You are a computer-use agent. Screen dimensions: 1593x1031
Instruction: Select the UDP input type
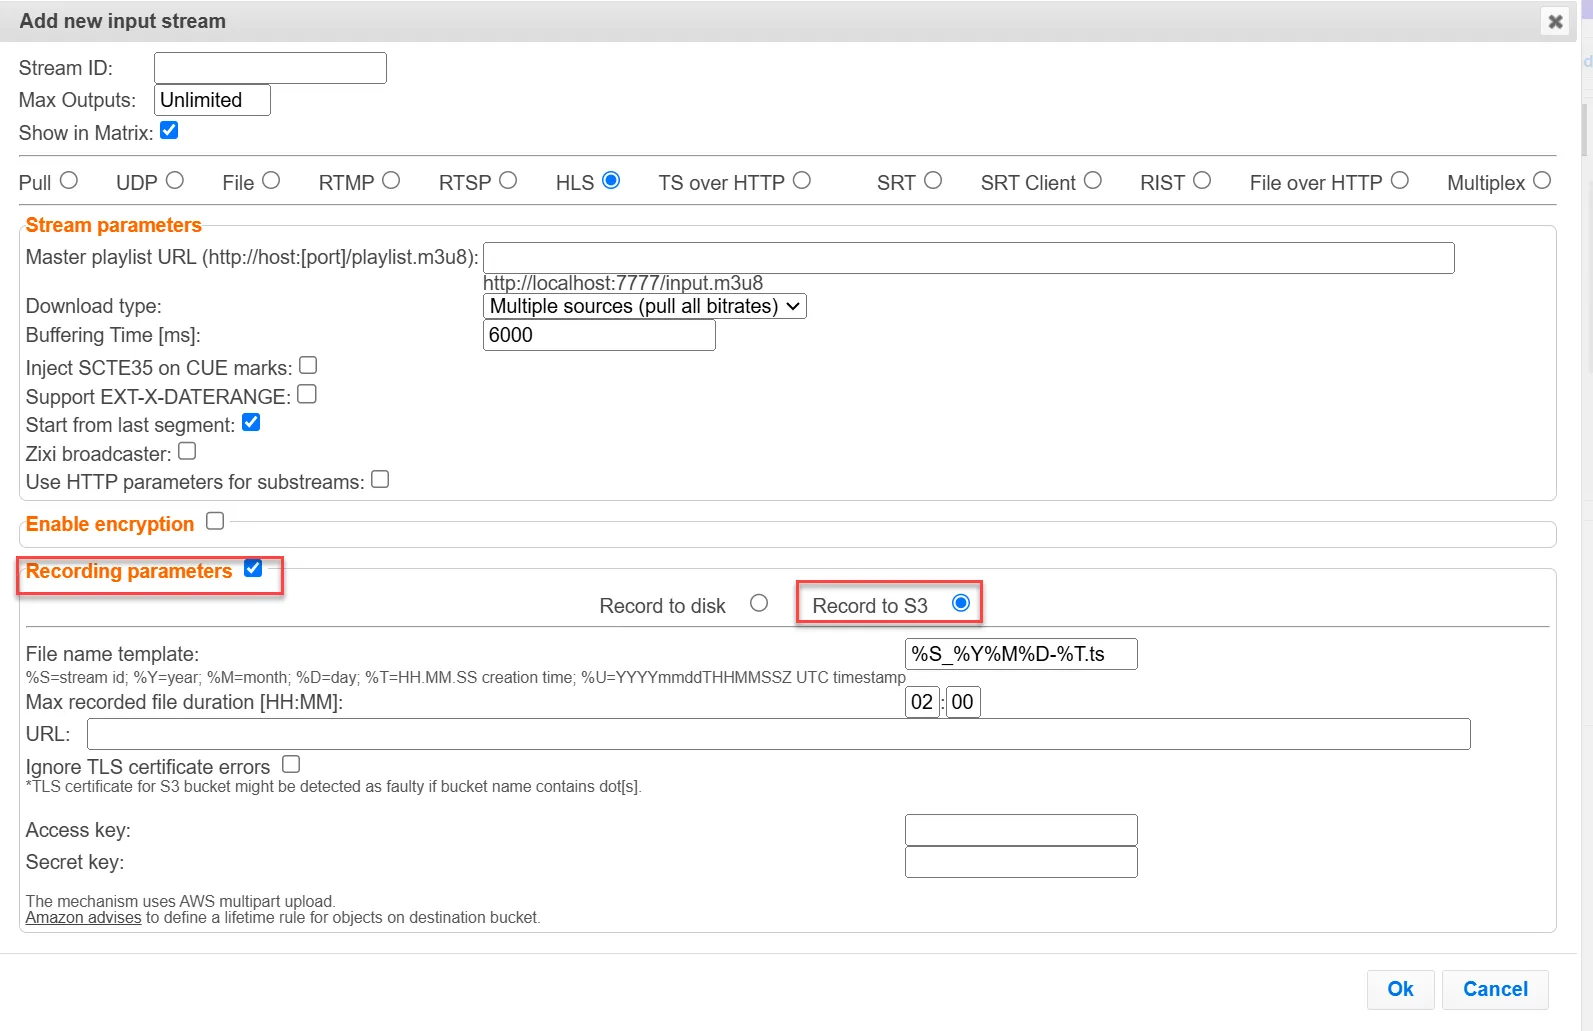pos(175,180)
